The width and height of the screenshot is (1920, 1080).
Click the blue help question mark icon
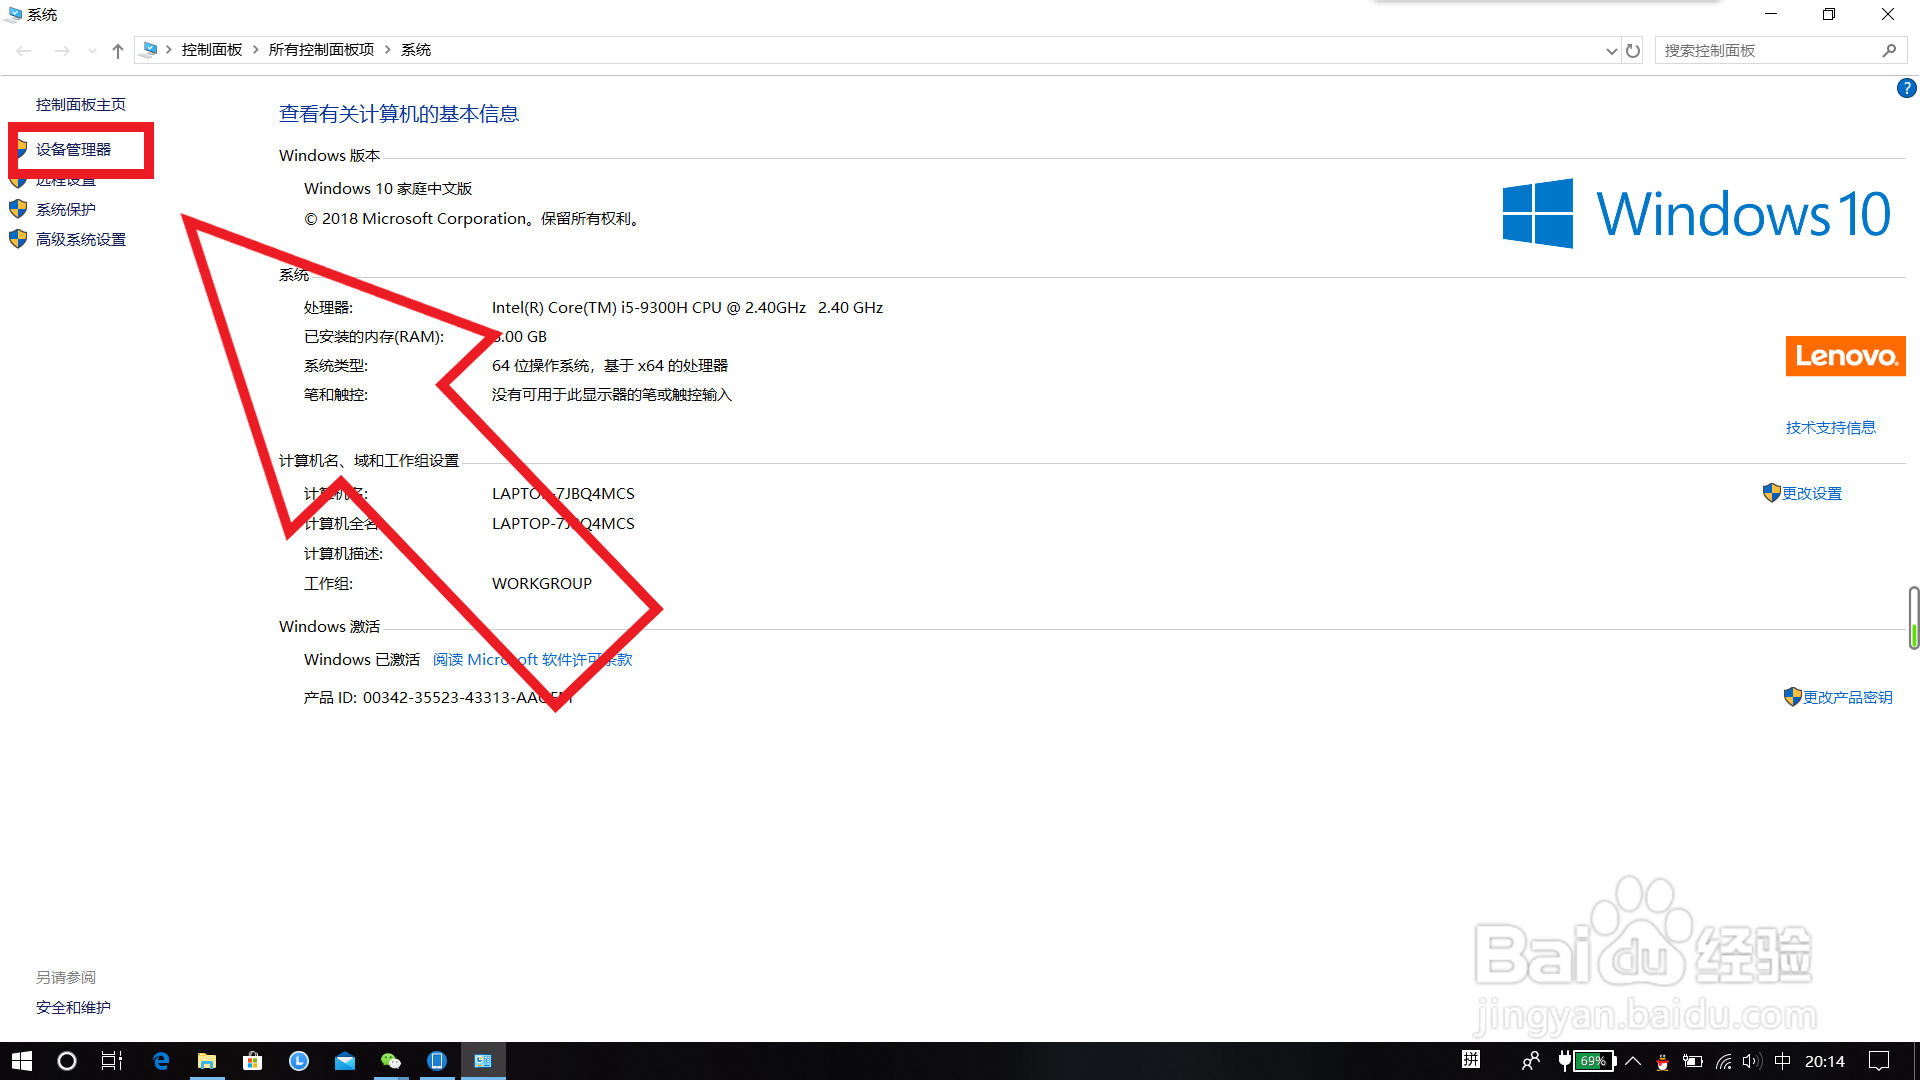pos(1906,89)
